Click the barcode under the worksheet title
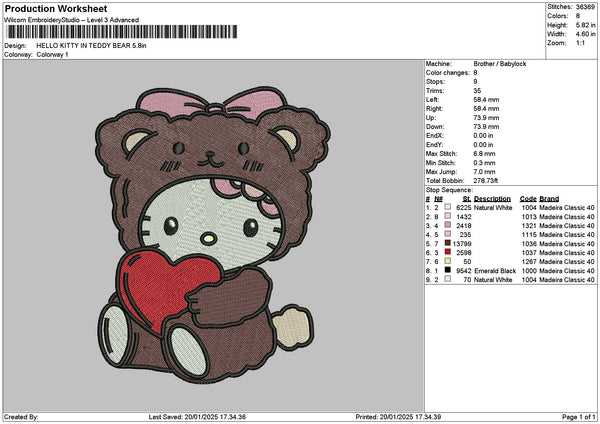 122,32
